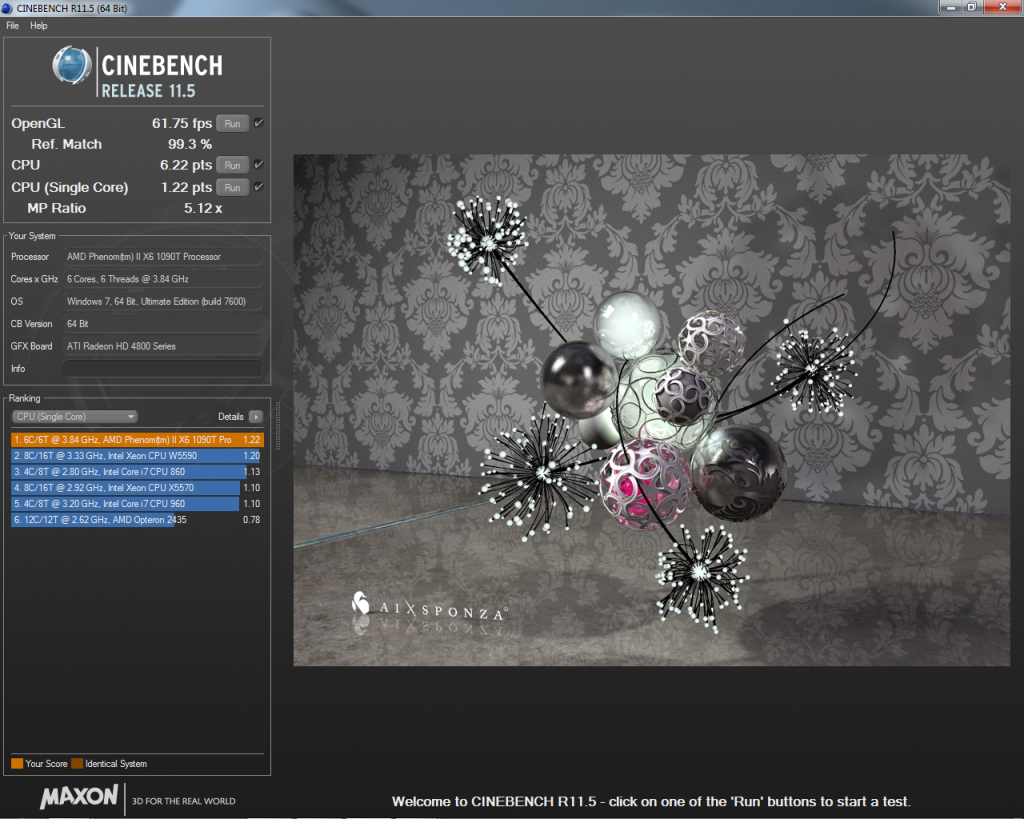Click the CPU score 6.22 pts
1024x819 pixels.
point(185,165)
